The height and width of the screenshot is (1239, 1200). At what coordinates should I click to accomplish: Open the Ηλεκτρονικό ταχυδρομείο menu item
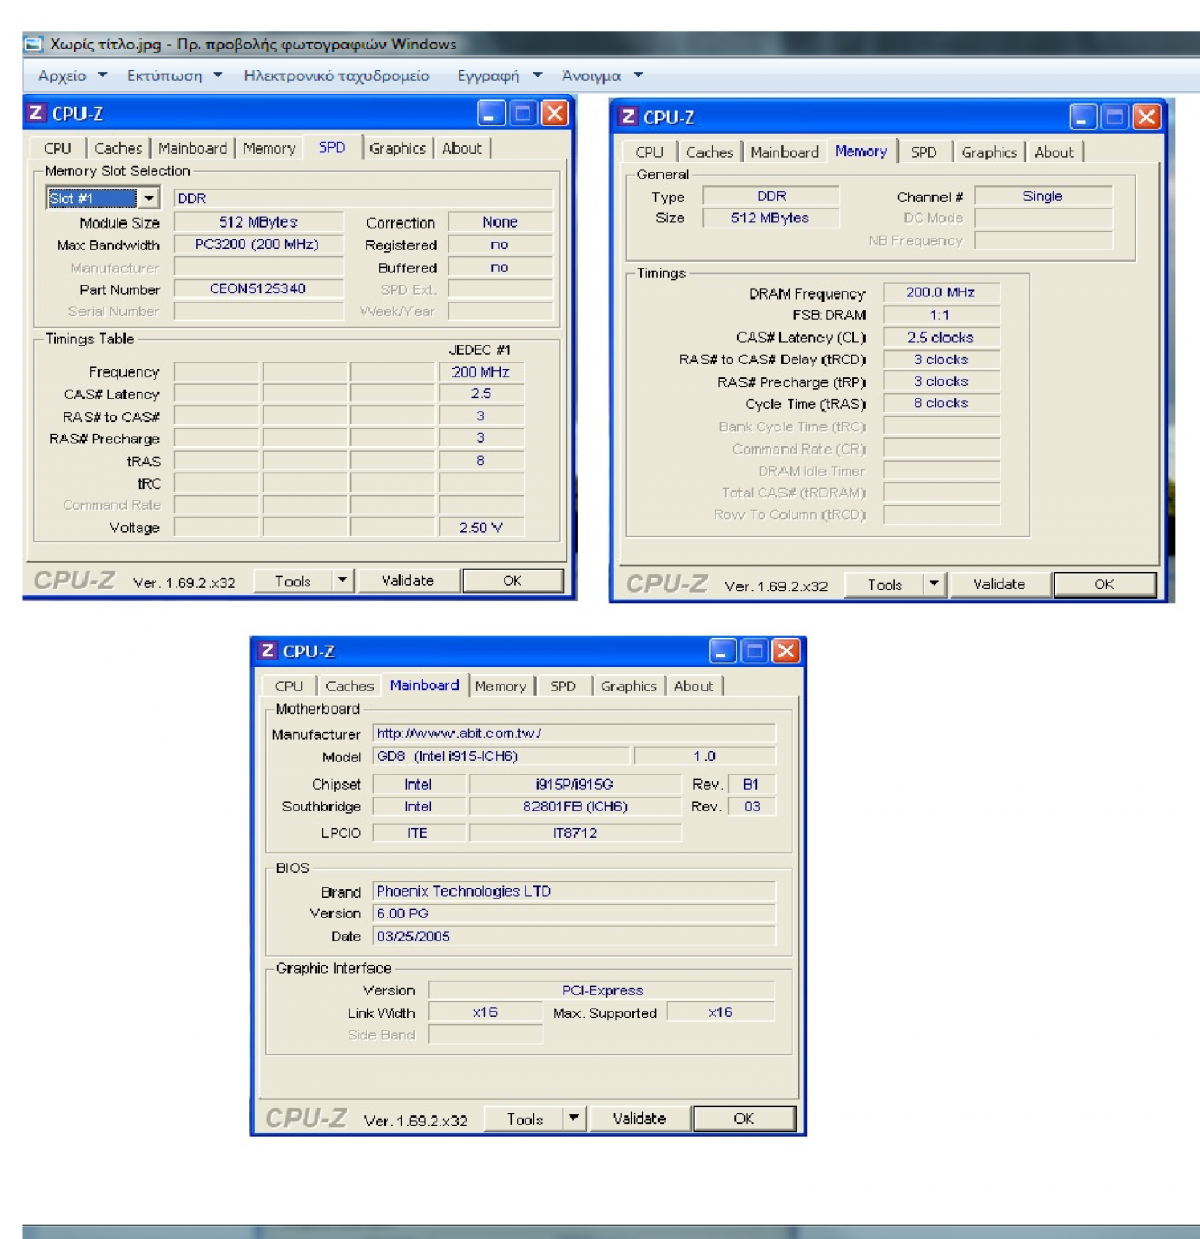point(336,75)
